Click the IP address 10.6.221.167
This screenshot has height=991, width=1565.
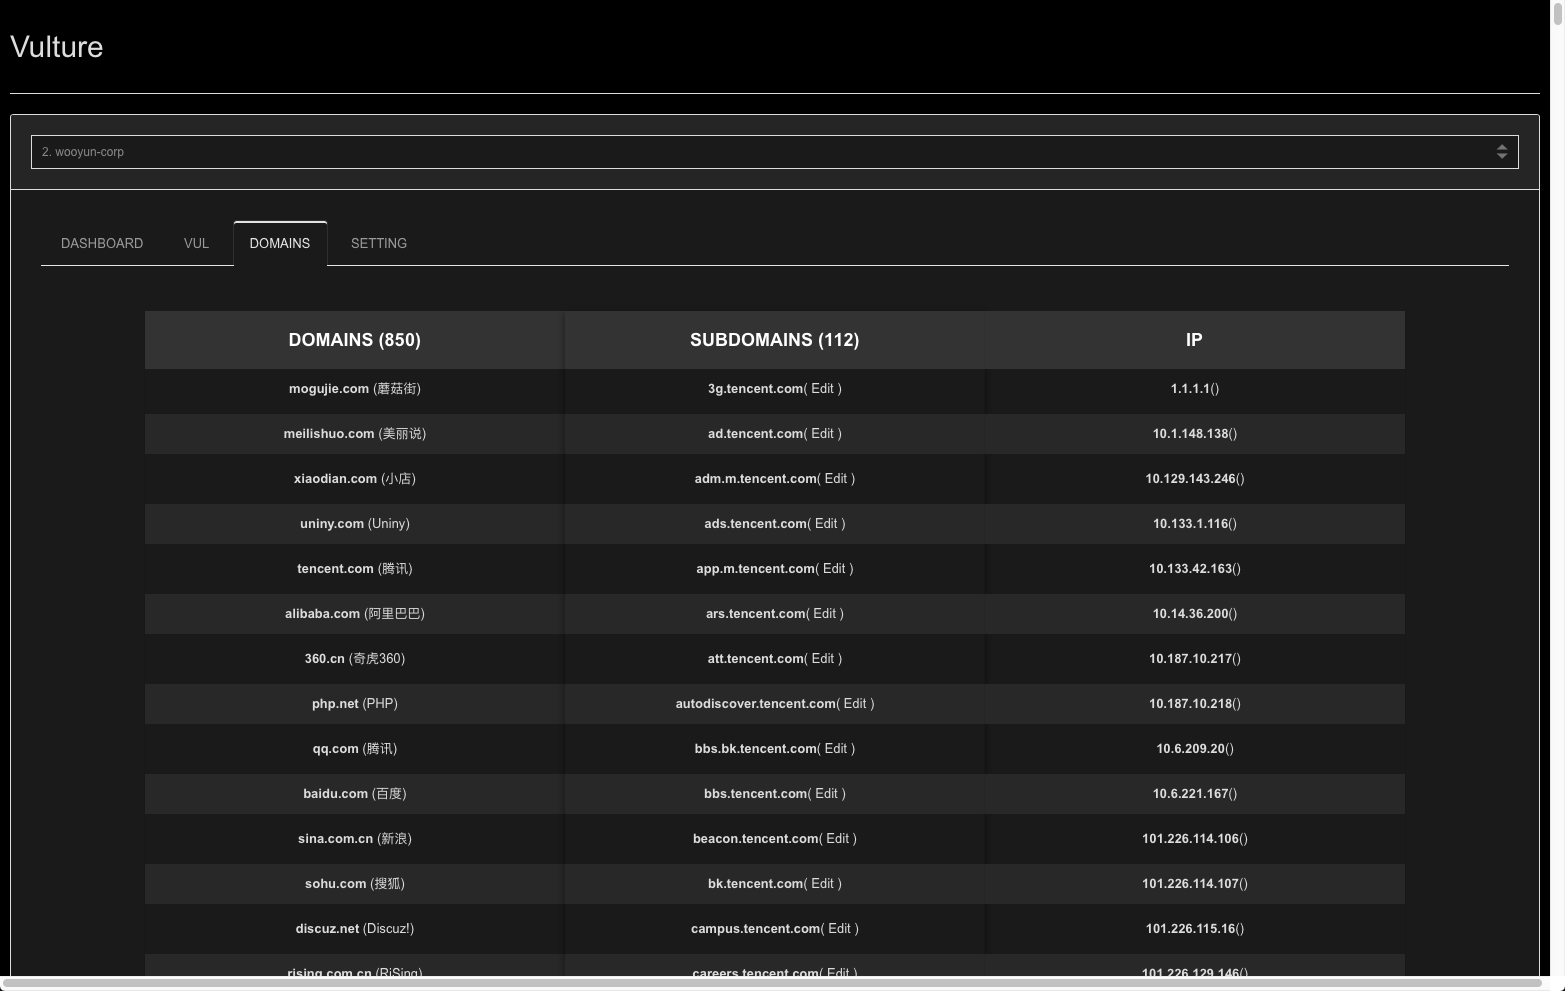pyautogui.click(x=1190, y=794)
